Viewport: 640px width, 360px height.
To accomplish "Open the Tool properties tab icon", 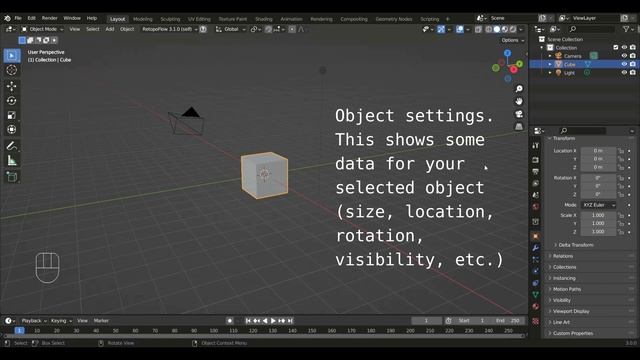I will [536, 146].
